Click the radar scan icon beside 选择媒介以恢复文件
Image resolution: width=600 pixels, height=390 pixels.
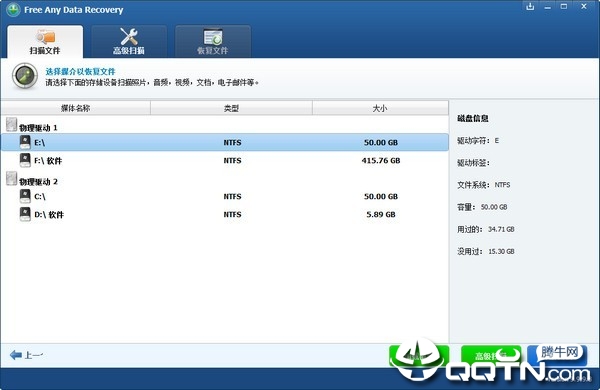point(25,76)
